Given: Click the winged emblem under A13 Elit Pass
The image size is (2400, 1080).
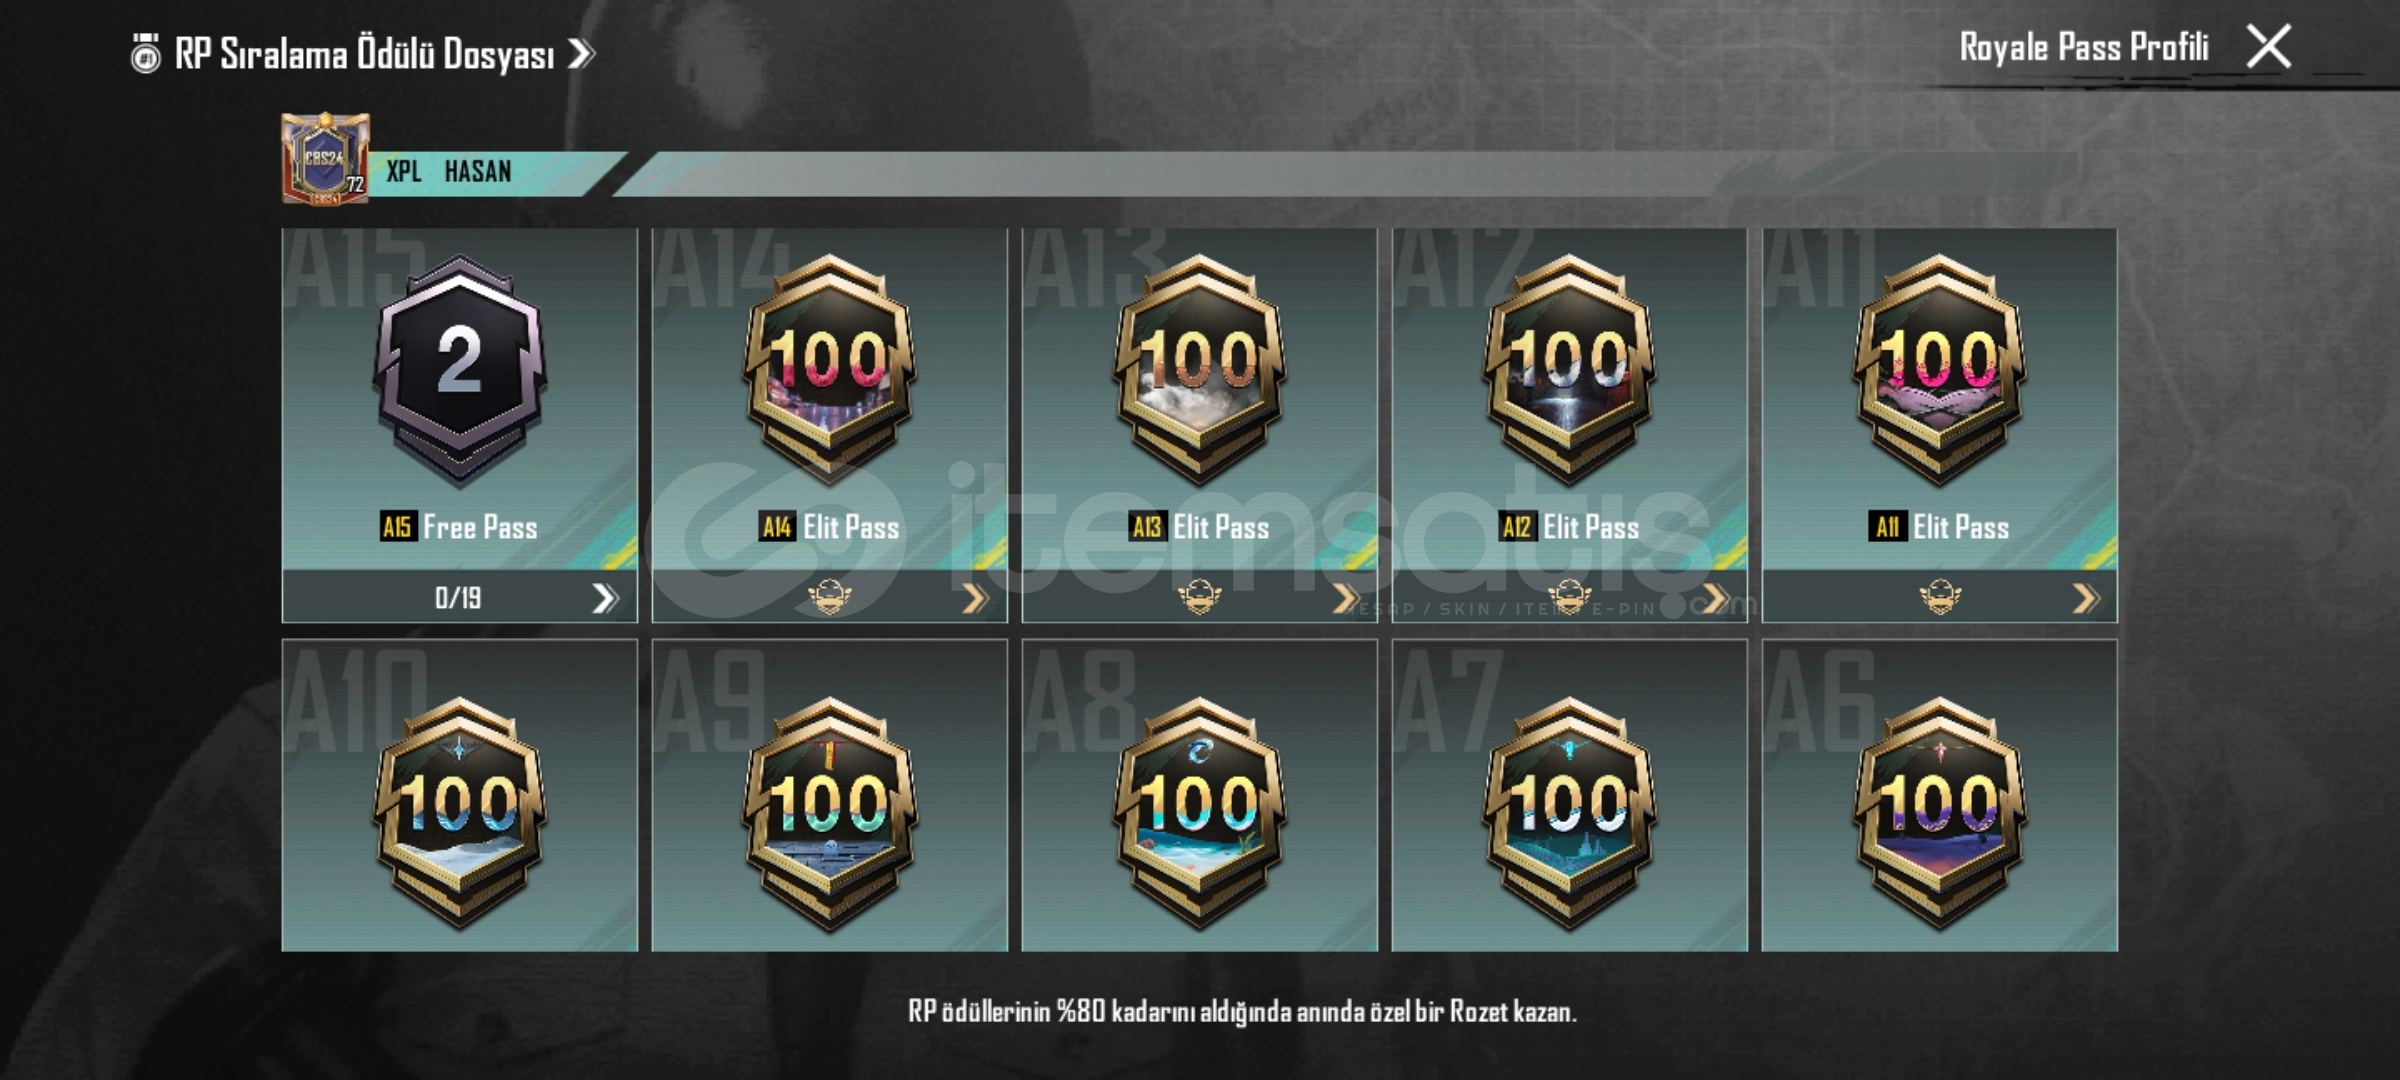Looking at the screenshot, I should 1199,597.
